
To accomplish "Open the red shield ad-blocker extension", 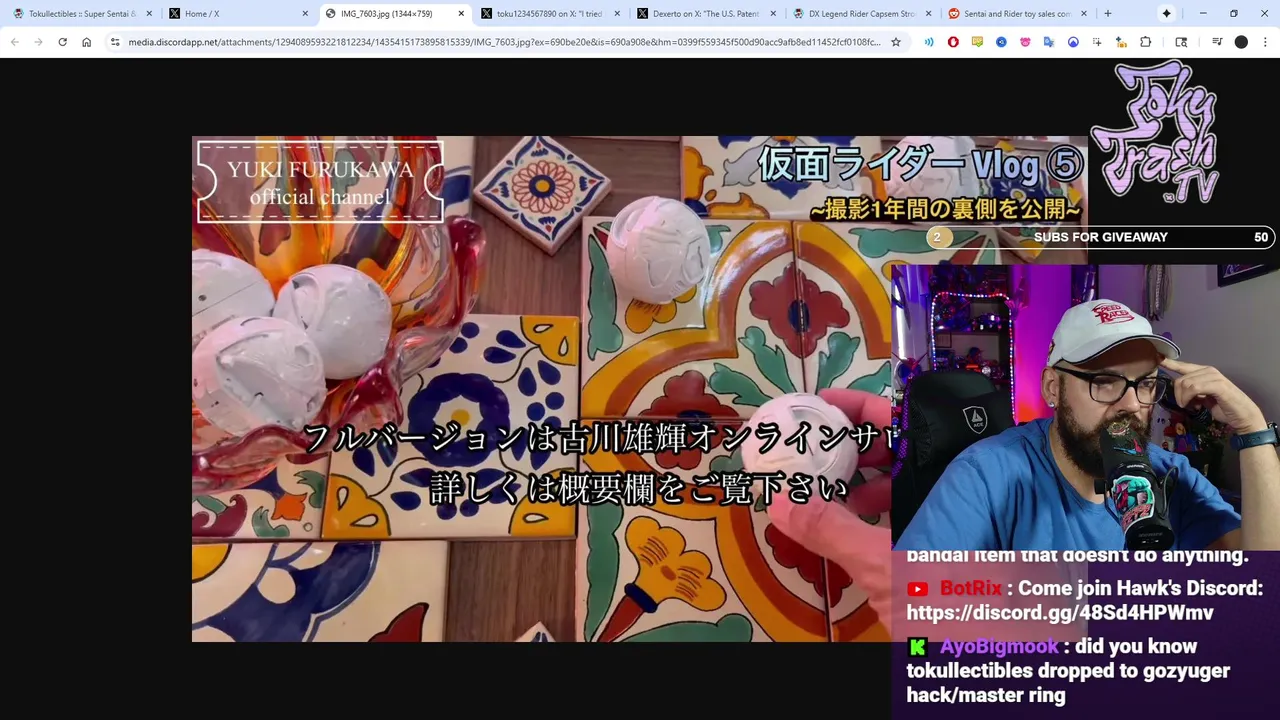I will click(x=953, y=42).
